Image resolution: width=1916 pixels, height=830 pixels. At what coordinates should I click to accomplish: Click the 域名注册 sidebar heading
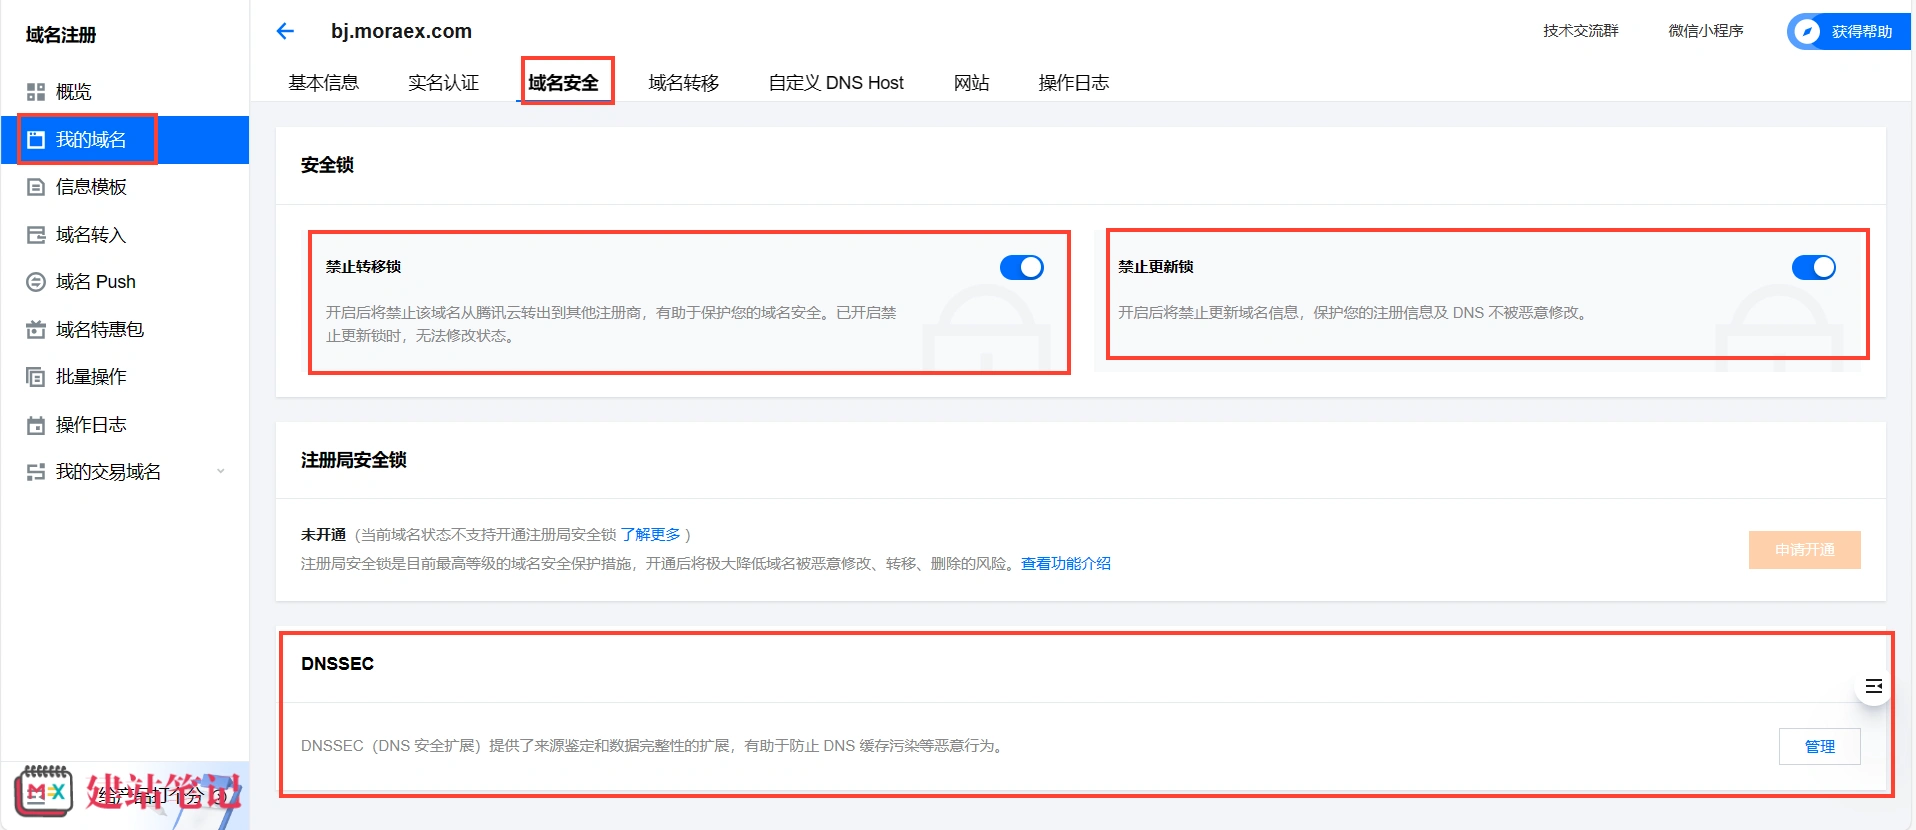tap(61, 35)
